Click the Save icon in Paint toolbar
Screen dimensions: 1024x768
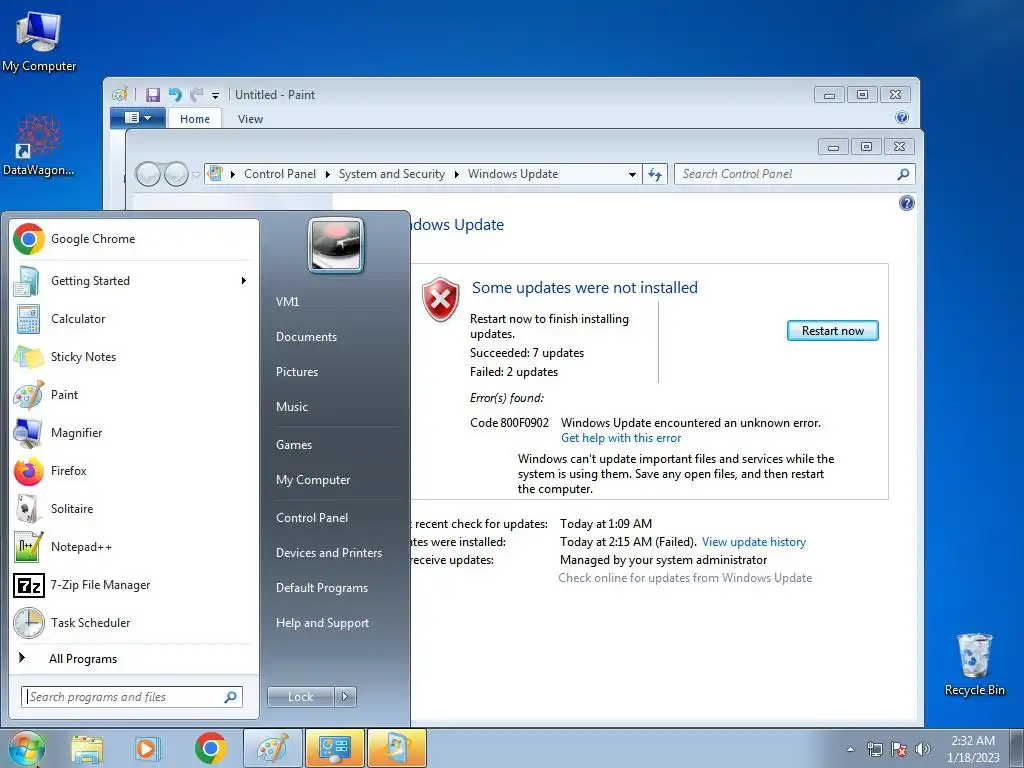point(153,95)
